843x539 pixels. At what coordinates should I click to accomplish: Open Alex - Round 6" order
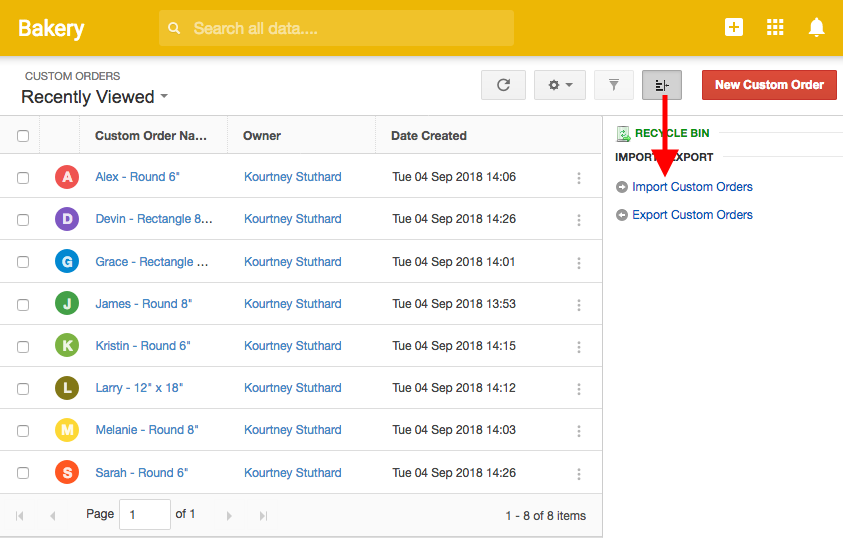pos(138,177)
